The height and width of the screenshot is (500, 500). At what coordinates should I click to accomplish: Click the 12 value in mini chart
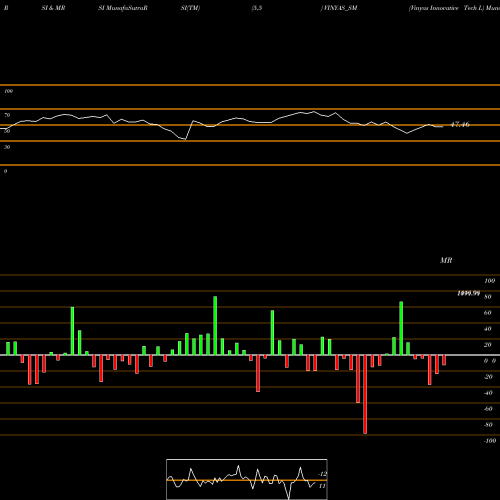click(x=322, y=474)
